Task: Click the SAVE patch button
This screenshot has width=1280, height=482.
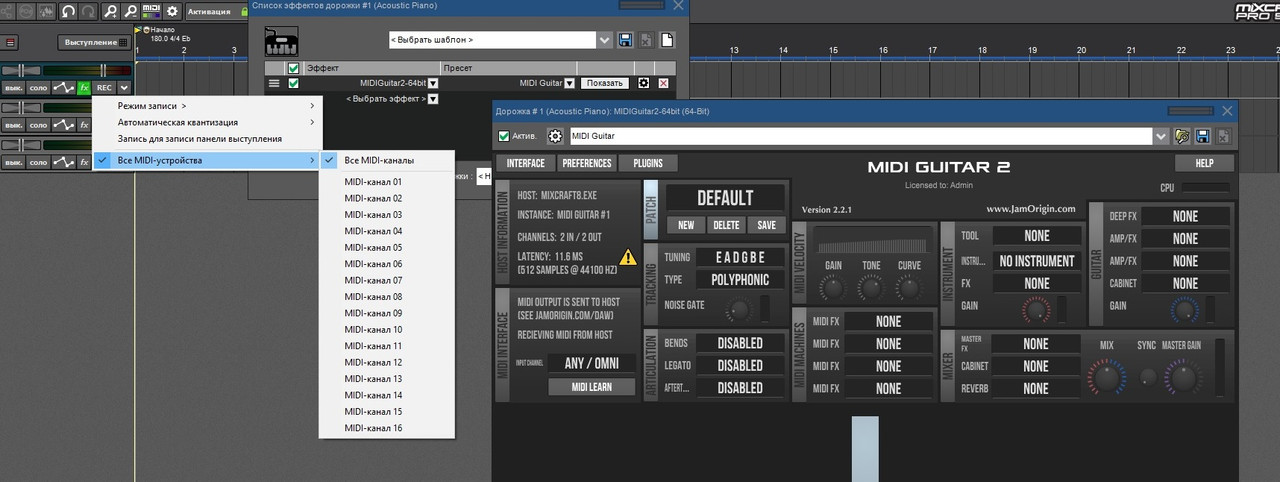Action: (766, 226)
